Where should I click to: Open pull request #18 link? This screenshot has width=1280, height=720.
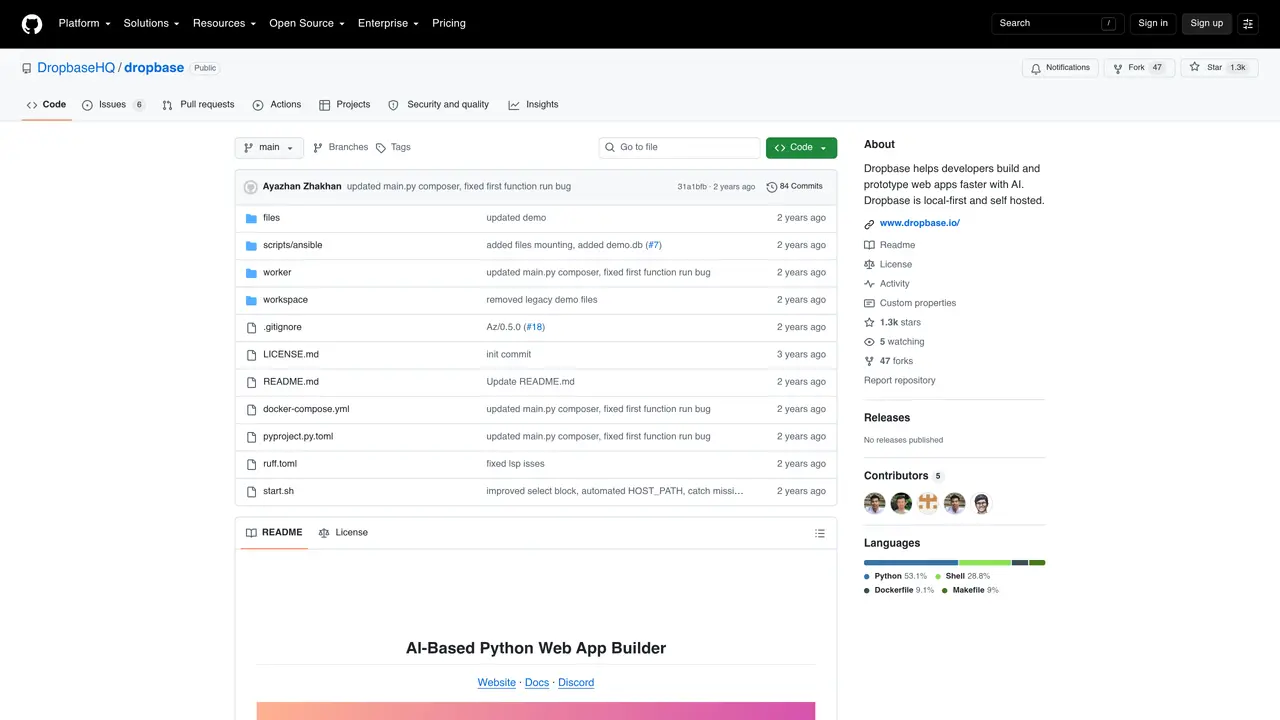(534, 327)
